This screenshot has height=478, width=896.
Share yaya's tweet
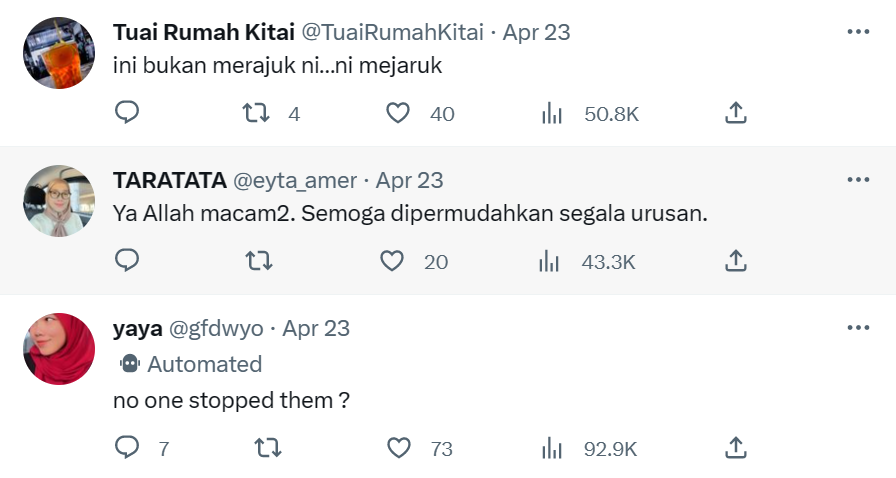pos(735,447)
